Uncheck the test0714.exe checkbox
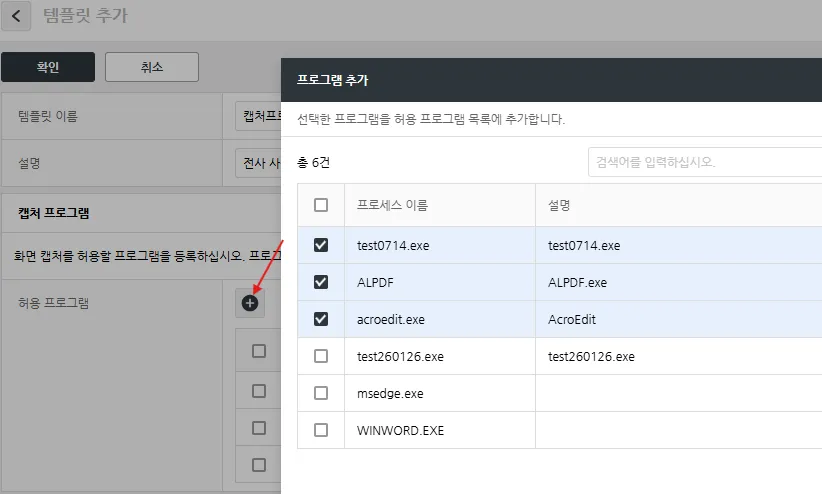 pos(321,245)
